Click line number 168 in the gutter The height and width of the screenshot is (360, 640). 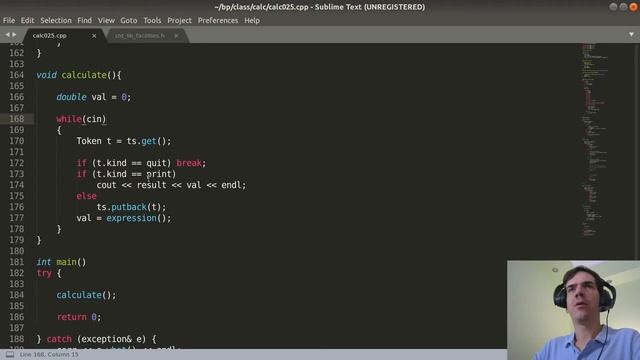pos(16,119)
